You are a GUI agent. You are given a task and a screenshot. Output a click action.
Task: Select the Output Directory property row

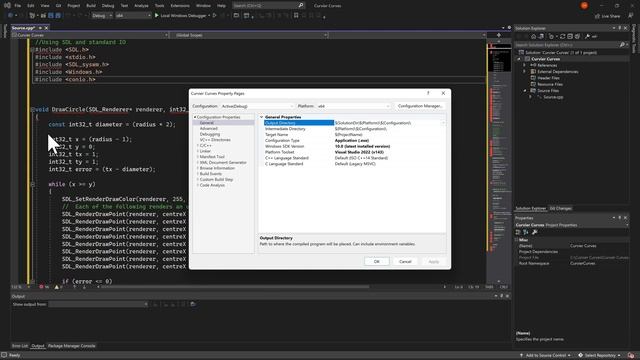coord(354,123)
